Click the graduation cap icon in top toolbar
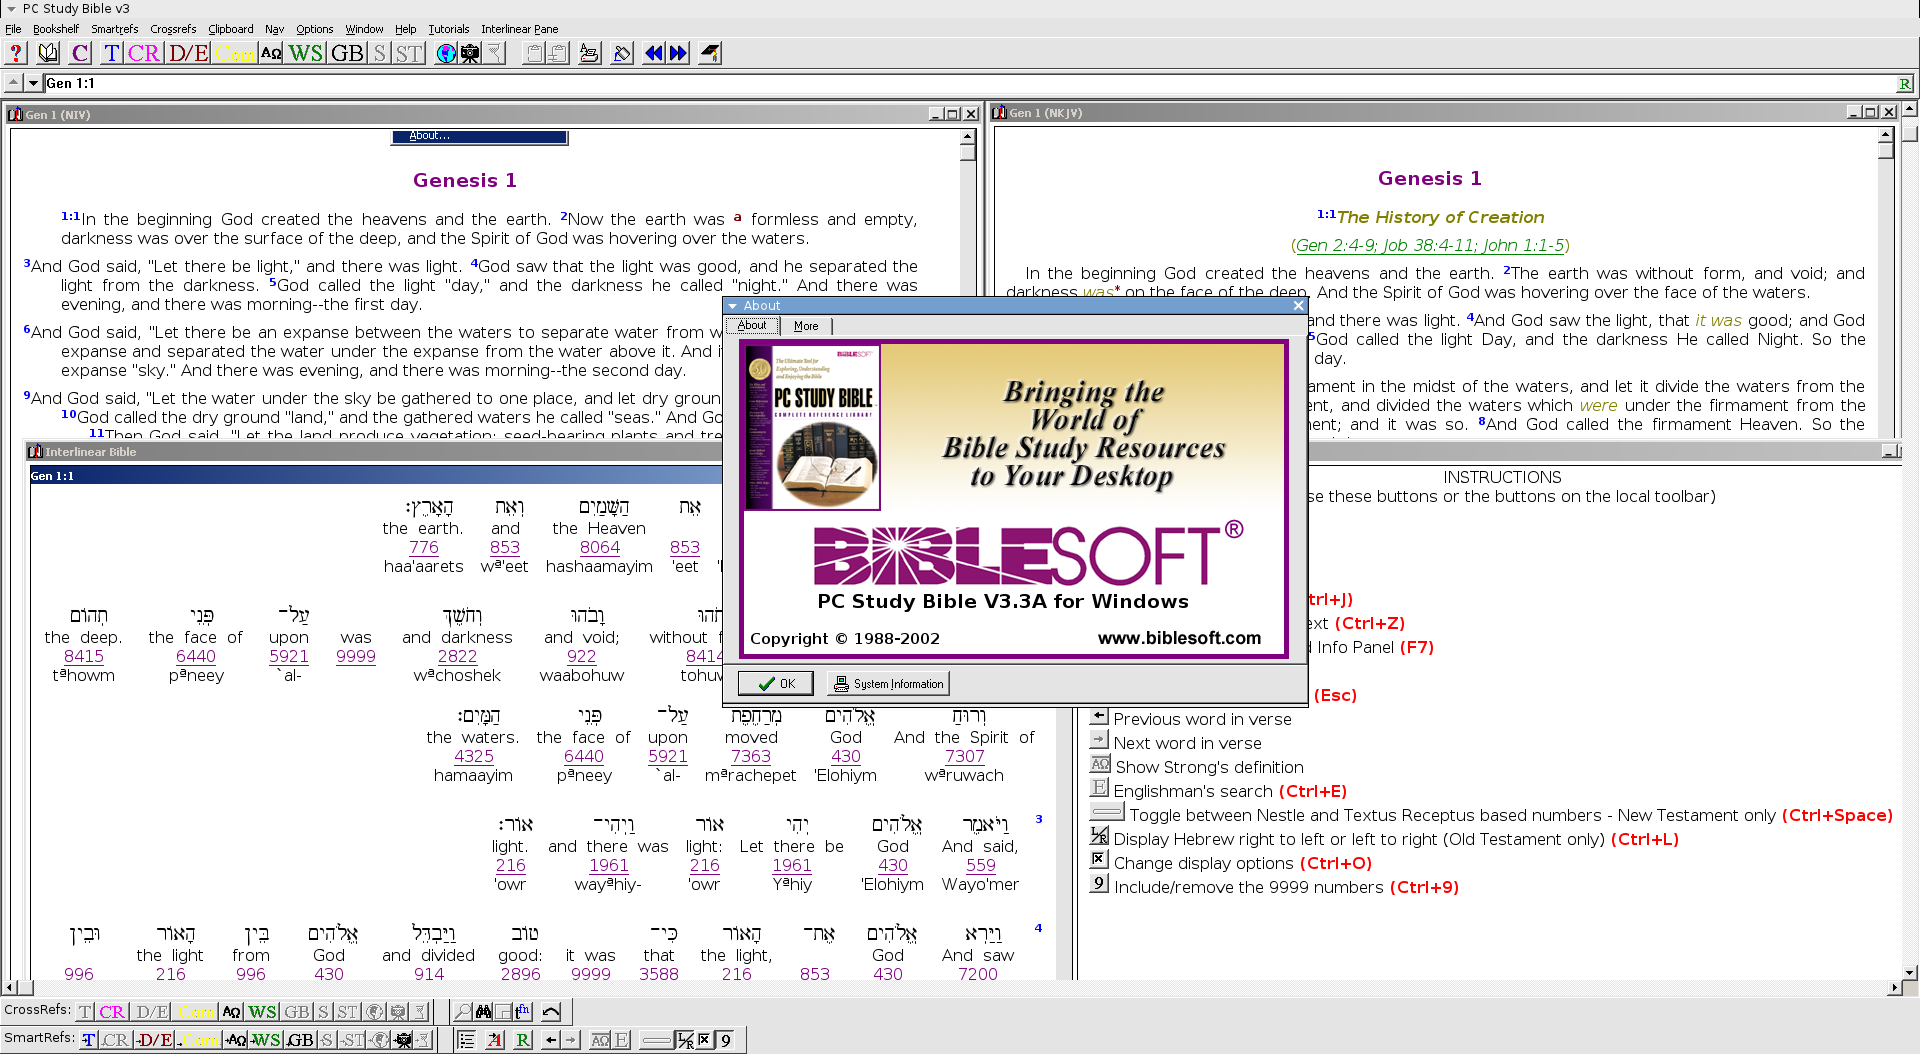The width and height of the screenshot is (1920, 1054). pyautogui.click(x=710, y=53)
